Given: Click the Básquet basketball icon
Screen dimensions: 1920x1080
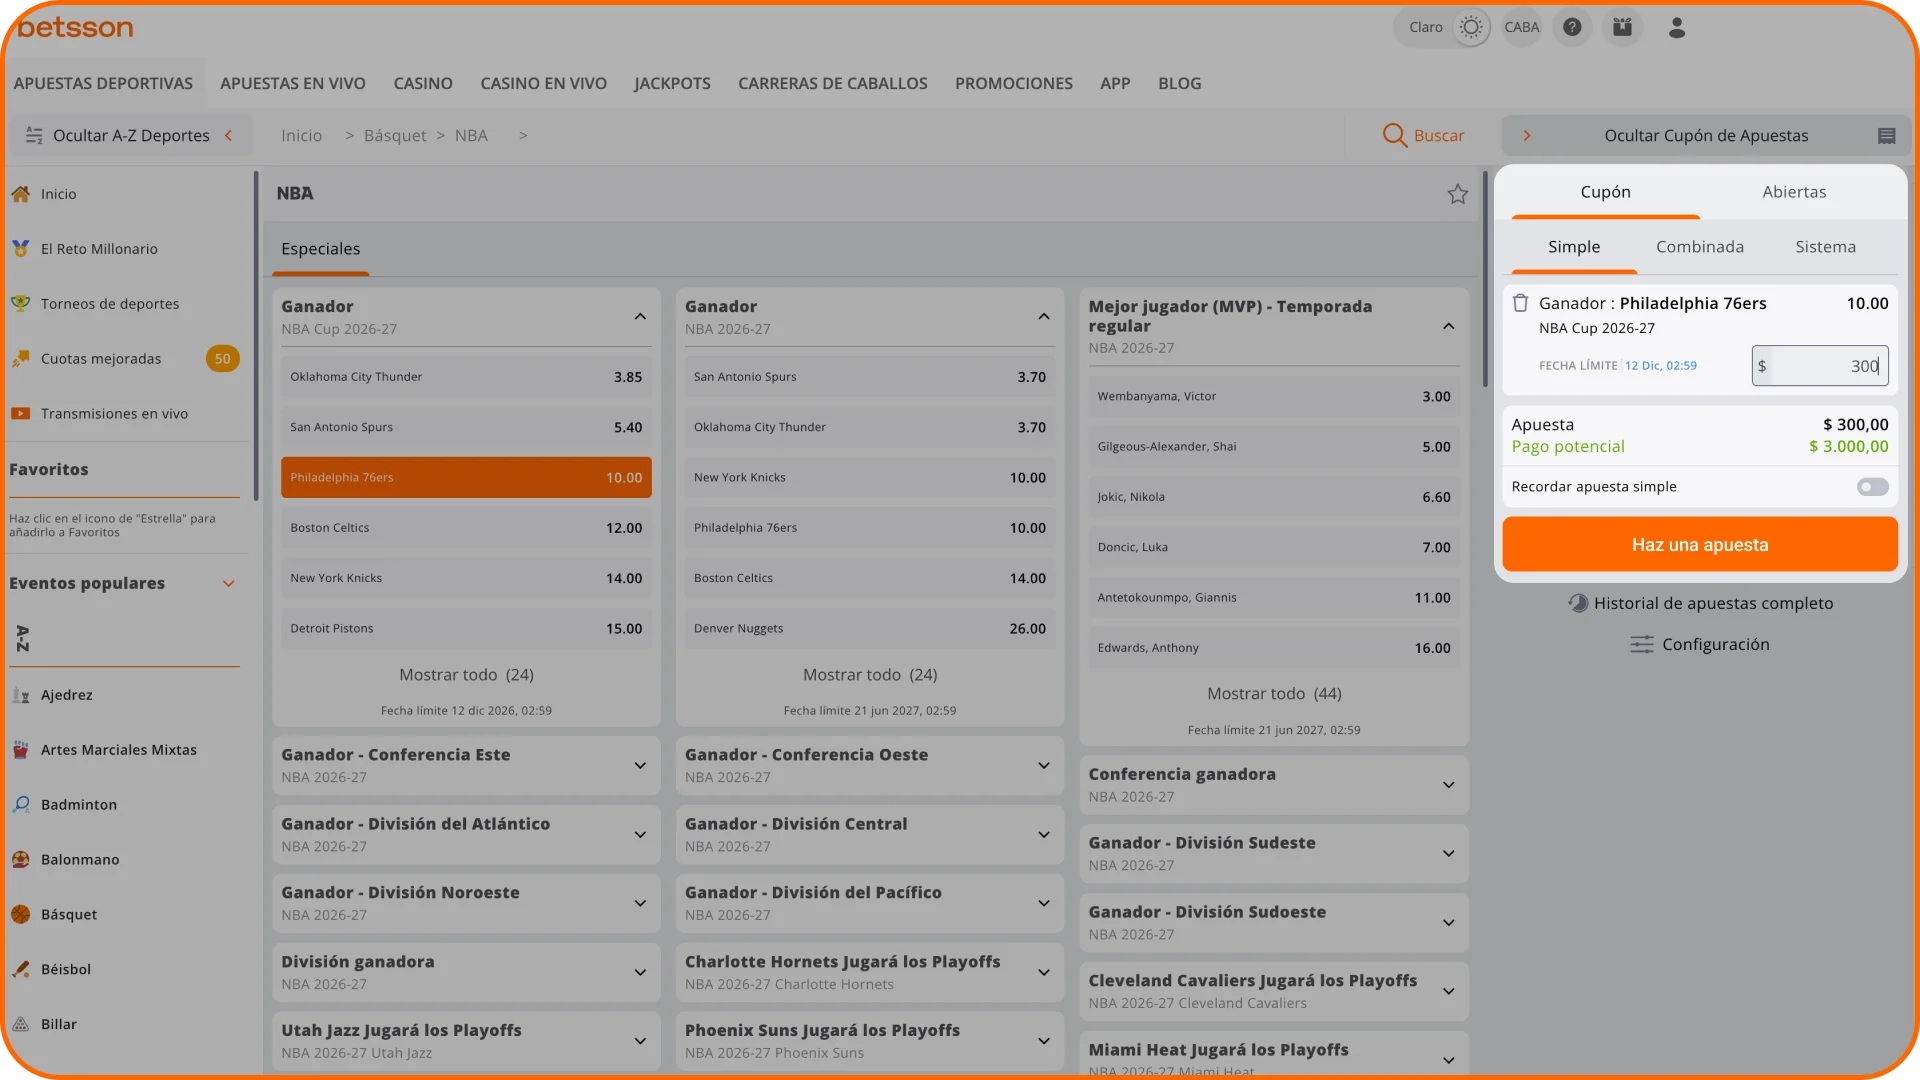Looking at the screenshot, I should tap(21, 915).
